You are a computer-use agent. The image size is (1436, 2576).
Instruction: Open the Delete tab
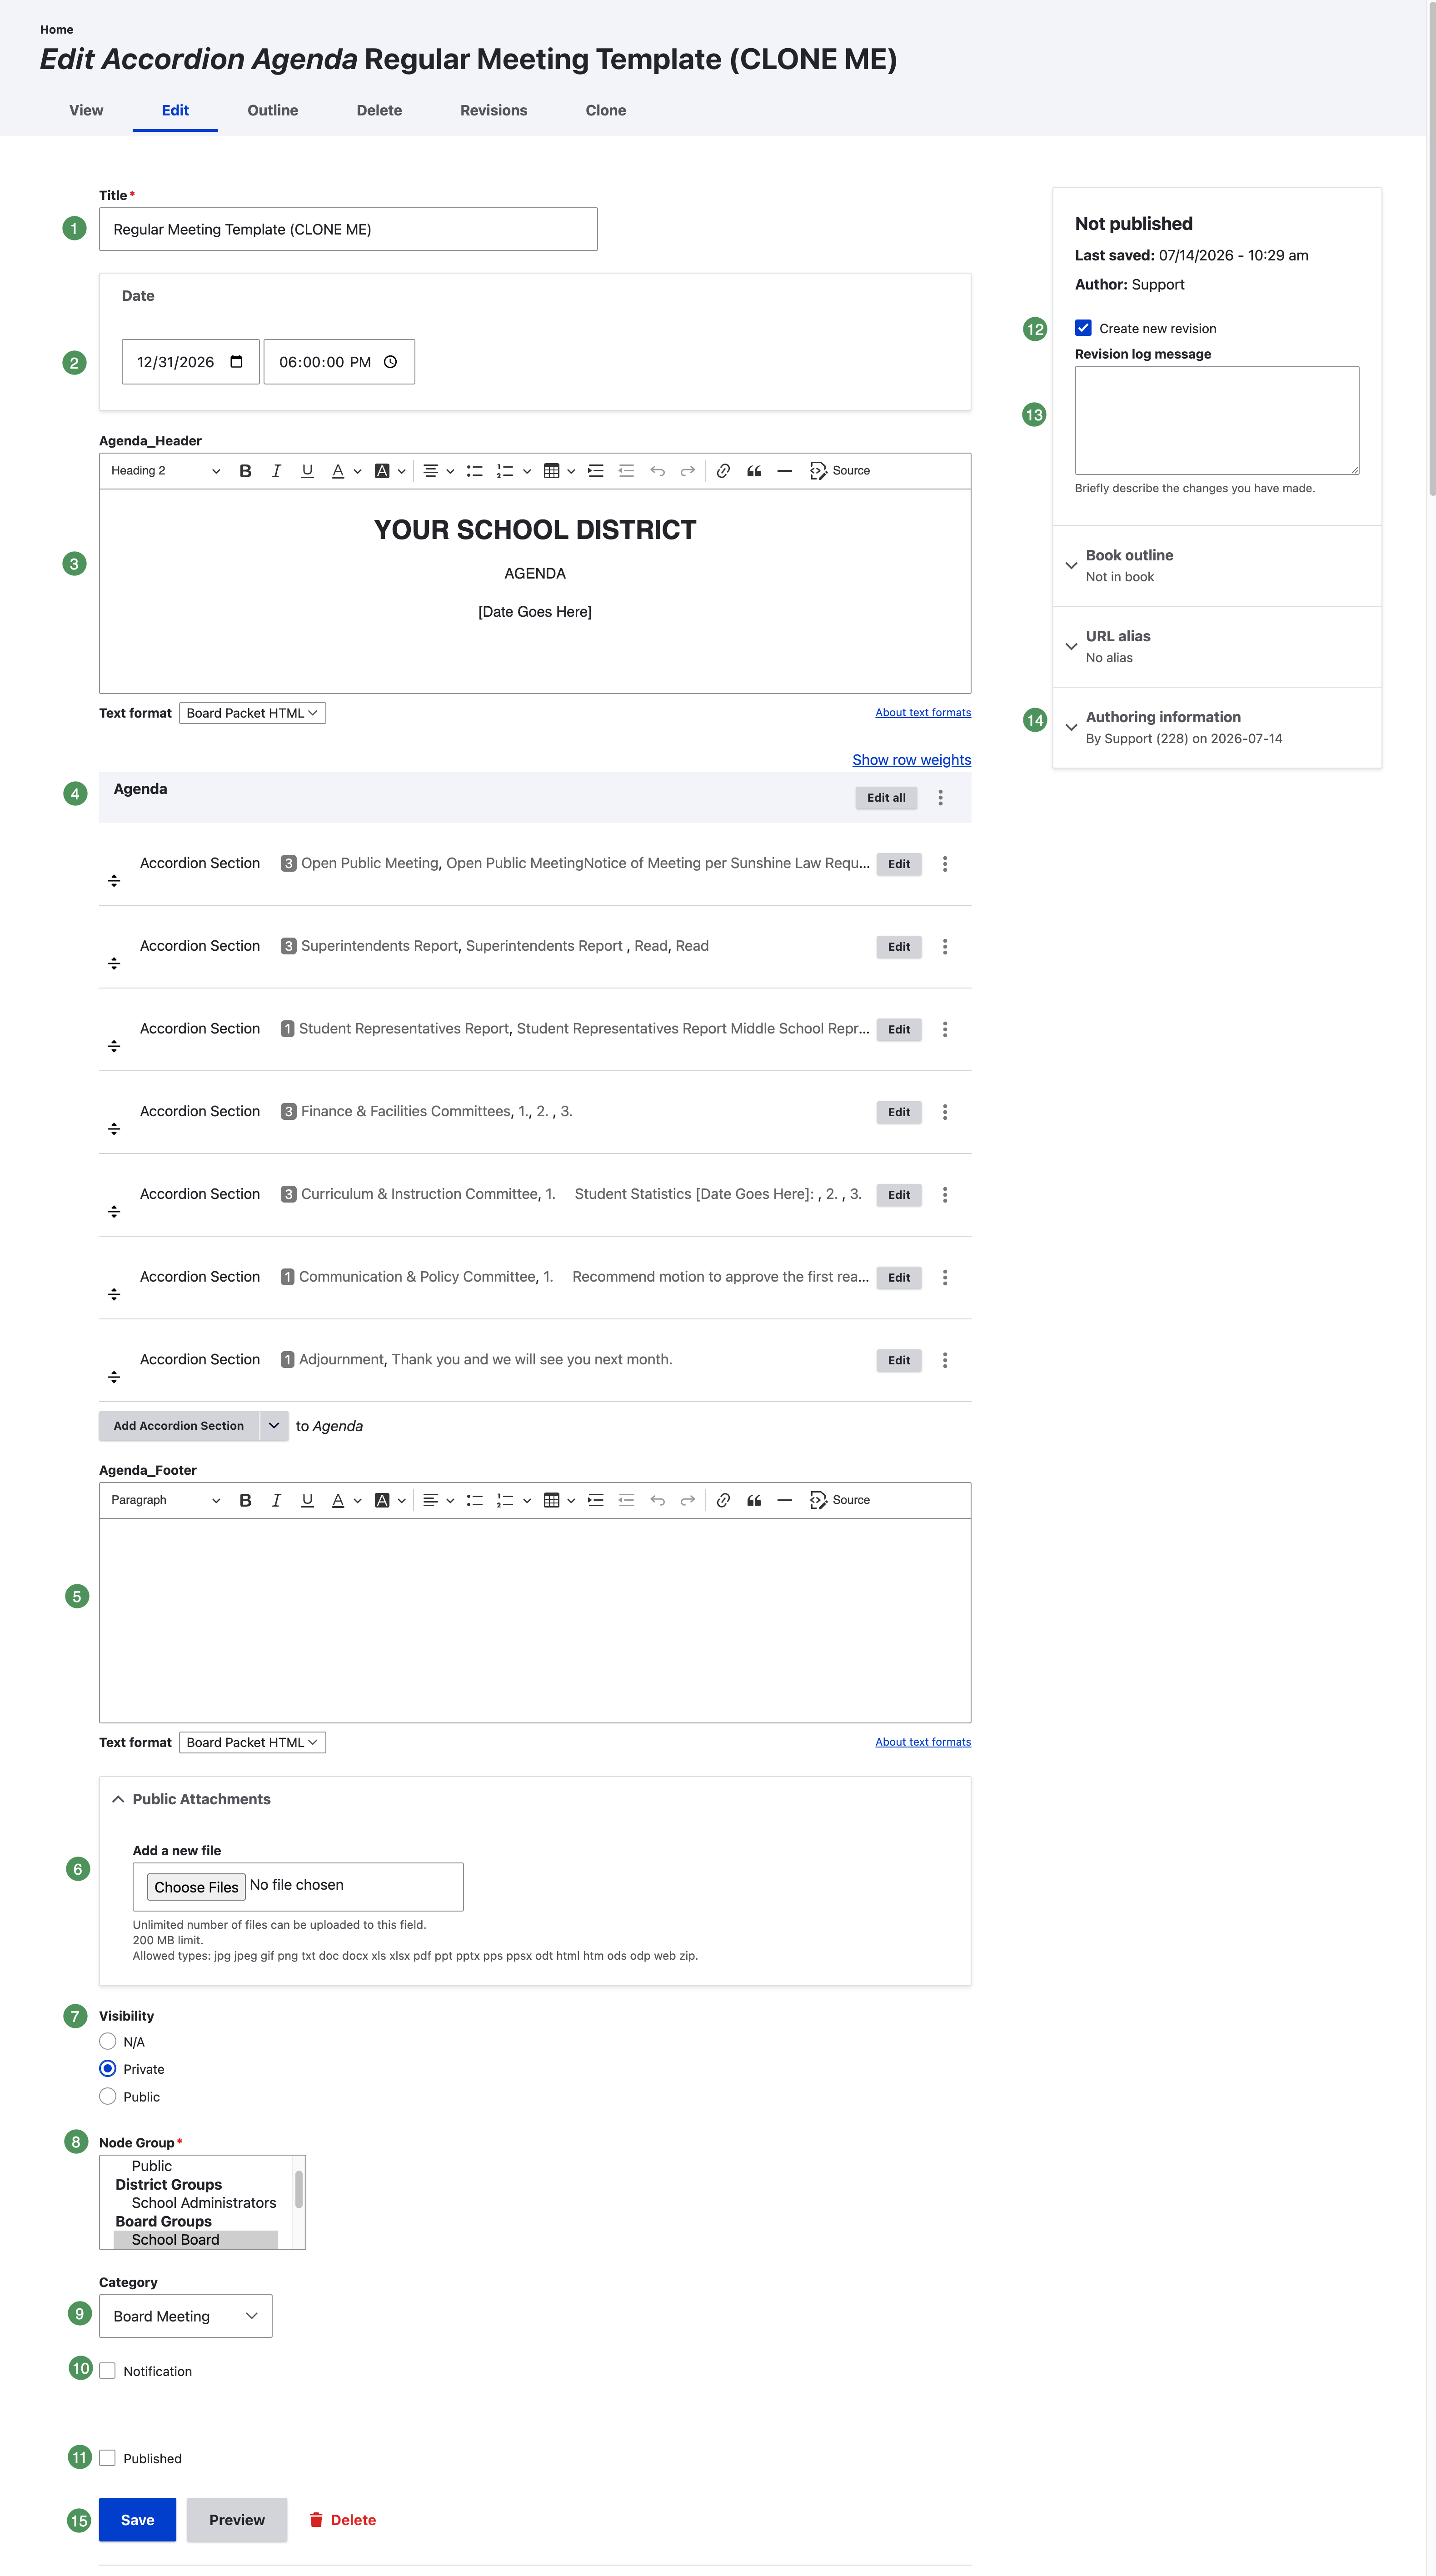379,110
